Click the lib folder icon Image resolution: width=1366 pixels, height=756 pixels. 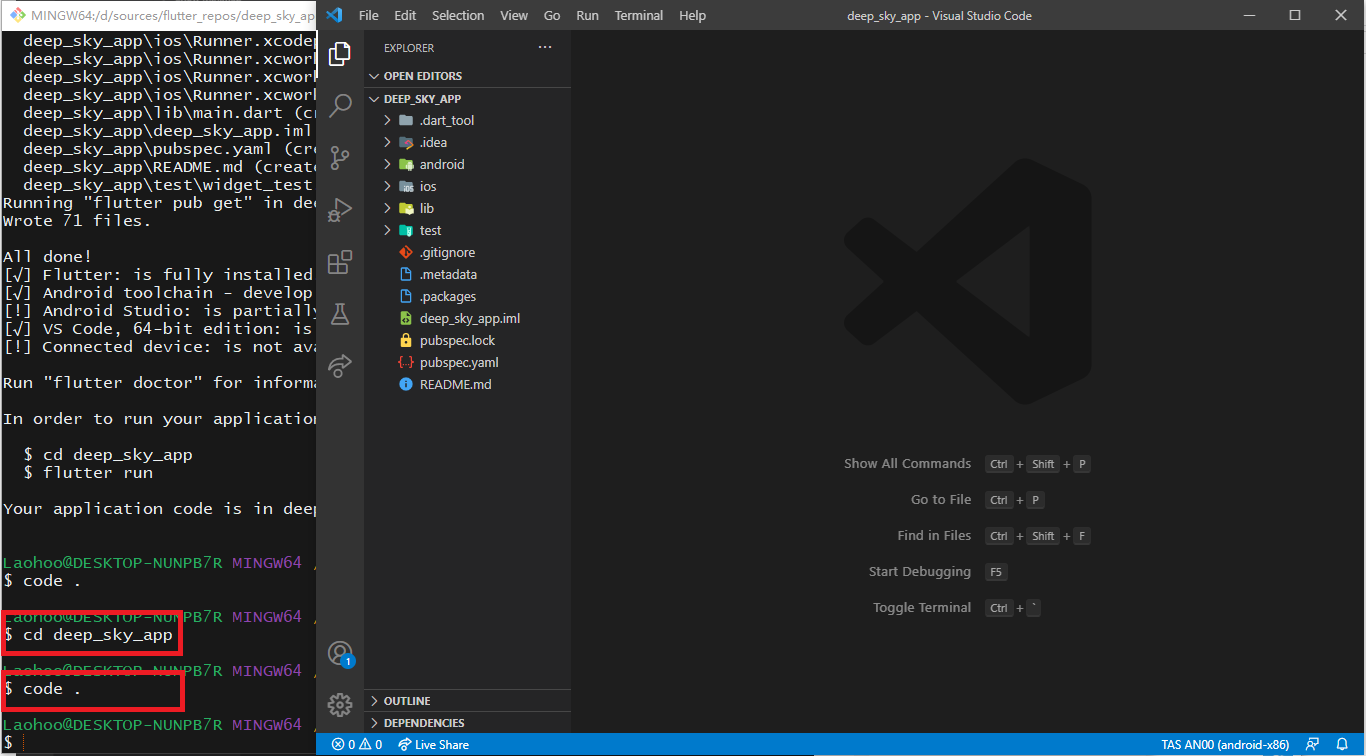tap(406, 208)
